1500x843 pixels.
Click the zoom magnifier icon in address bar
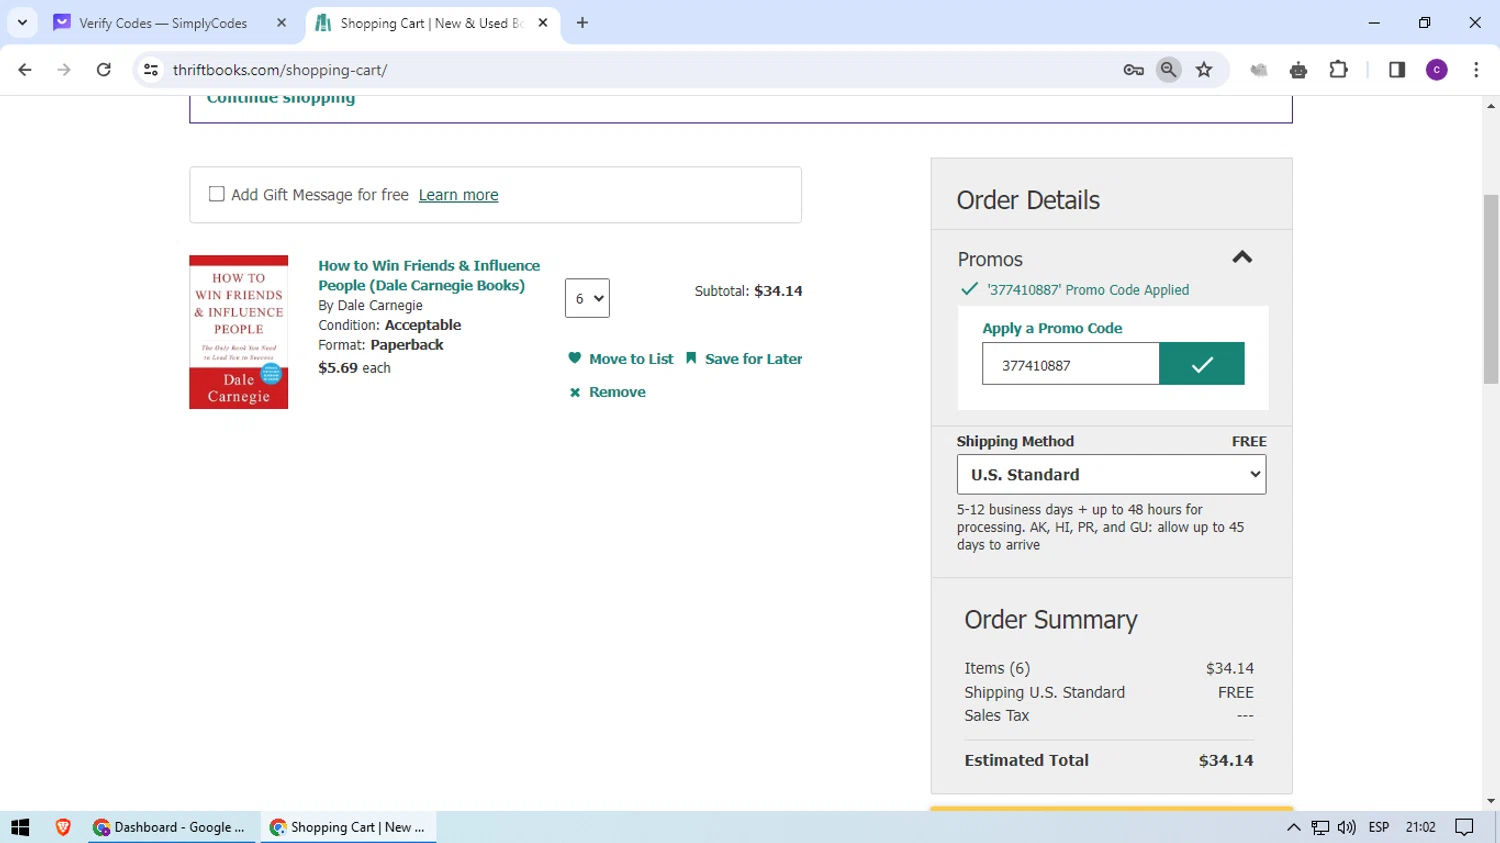coord(1168,70)
